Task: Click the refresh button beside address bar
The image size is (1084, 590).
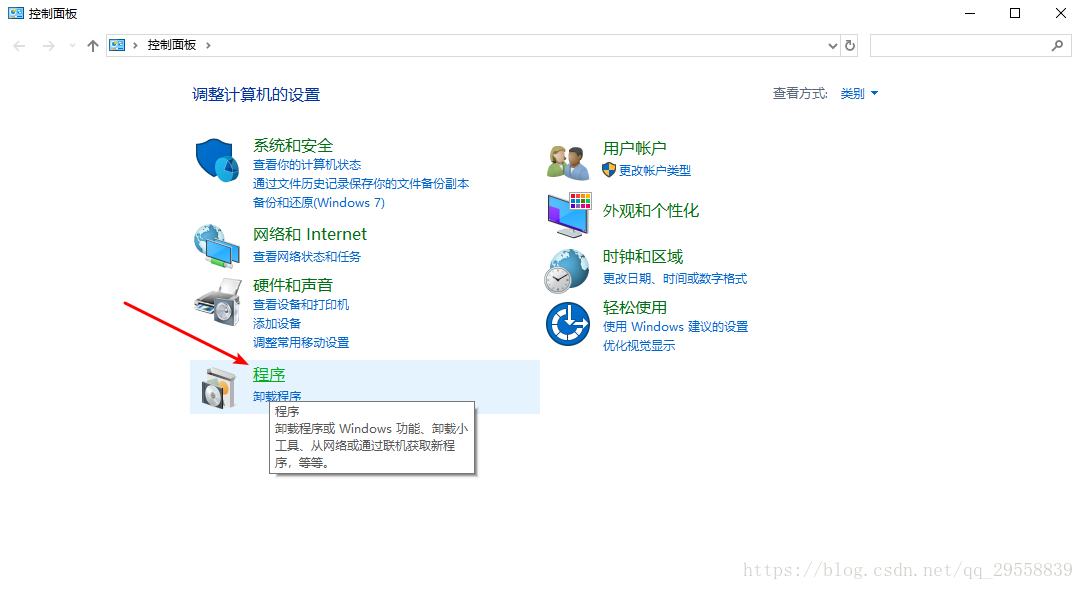Action: [x=850, y=46]
